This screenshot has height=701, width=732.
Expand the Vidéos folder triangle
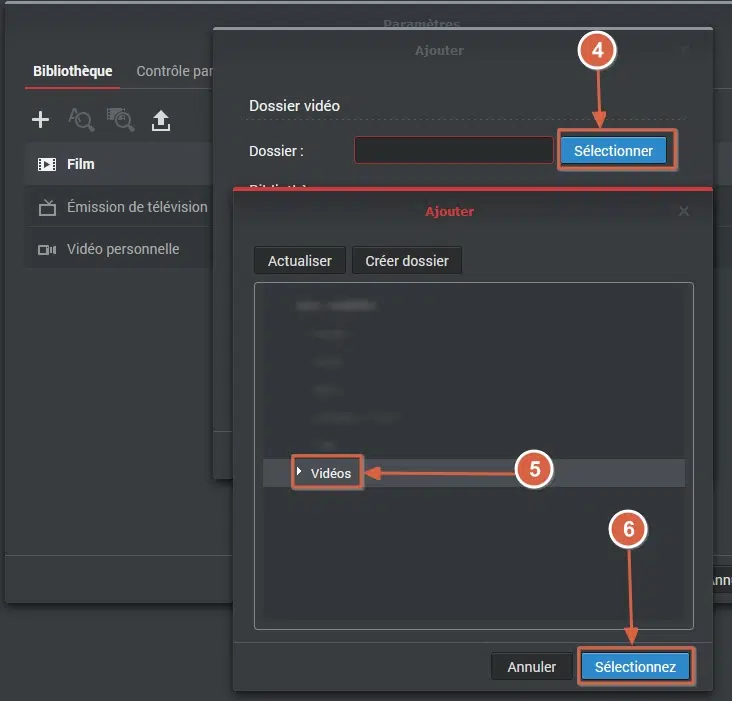coord(300,472)
